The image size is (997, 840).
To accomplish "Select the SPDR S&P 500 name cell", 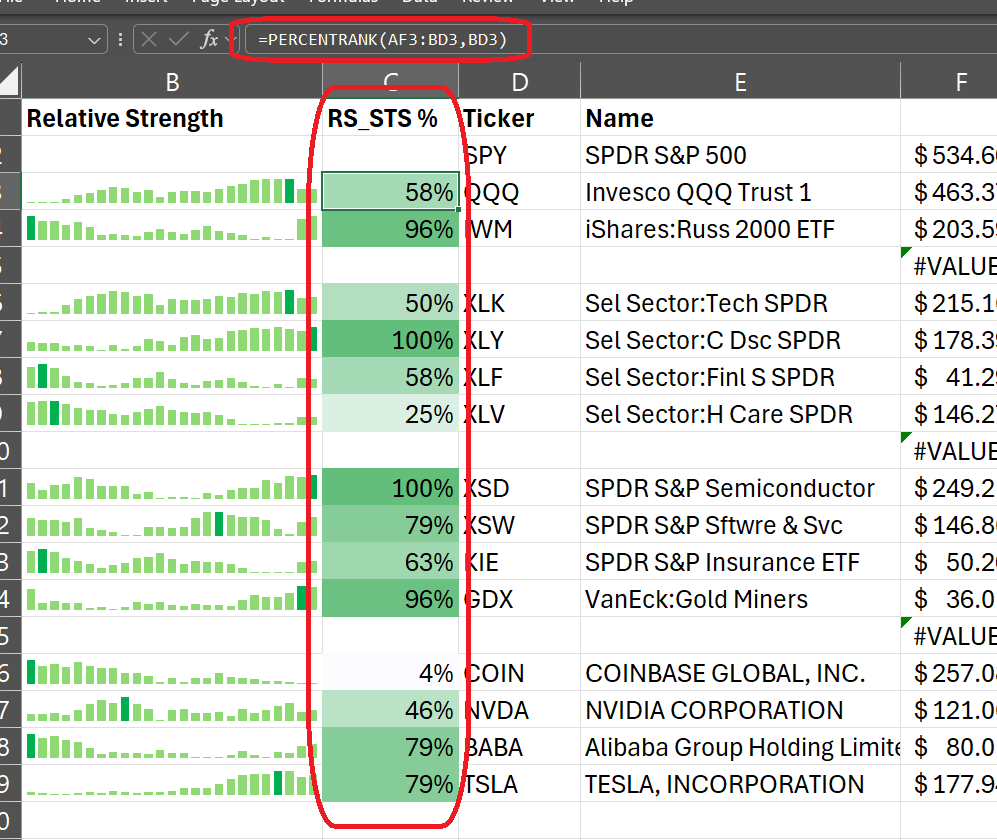I will tap(740, 155).
